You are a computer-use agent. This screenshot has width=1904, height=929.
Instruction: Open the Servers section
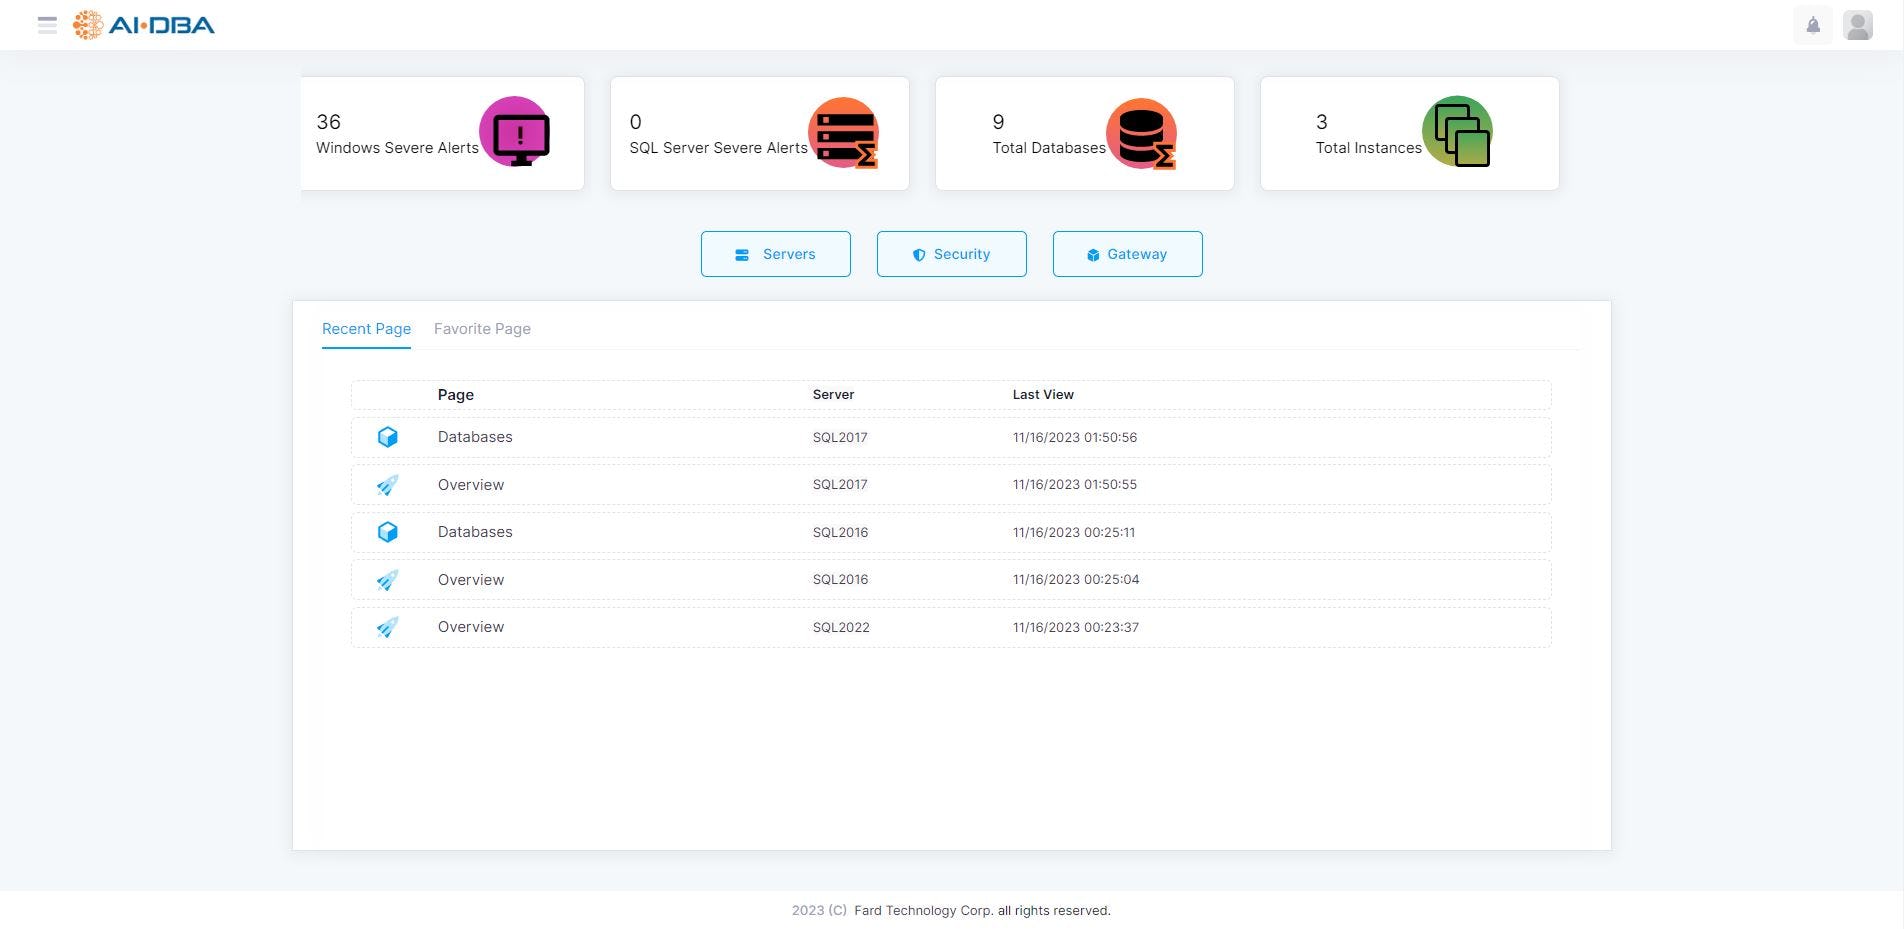[x=775, y=254]
